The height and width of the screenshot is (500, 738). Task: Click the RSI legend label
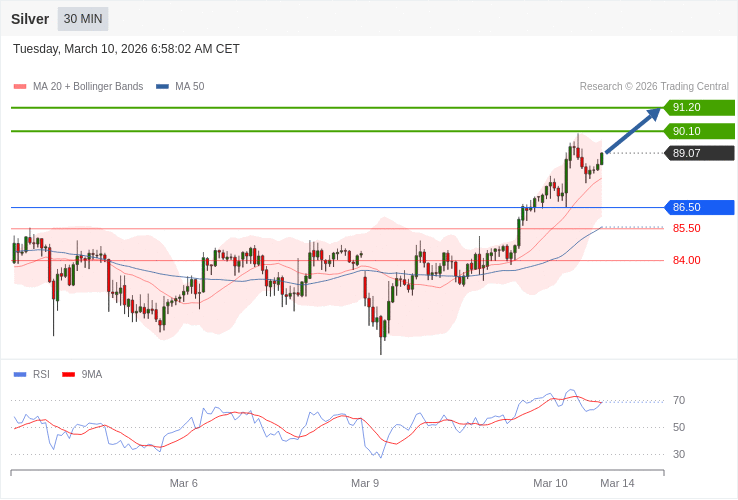[x=41, y=375]
